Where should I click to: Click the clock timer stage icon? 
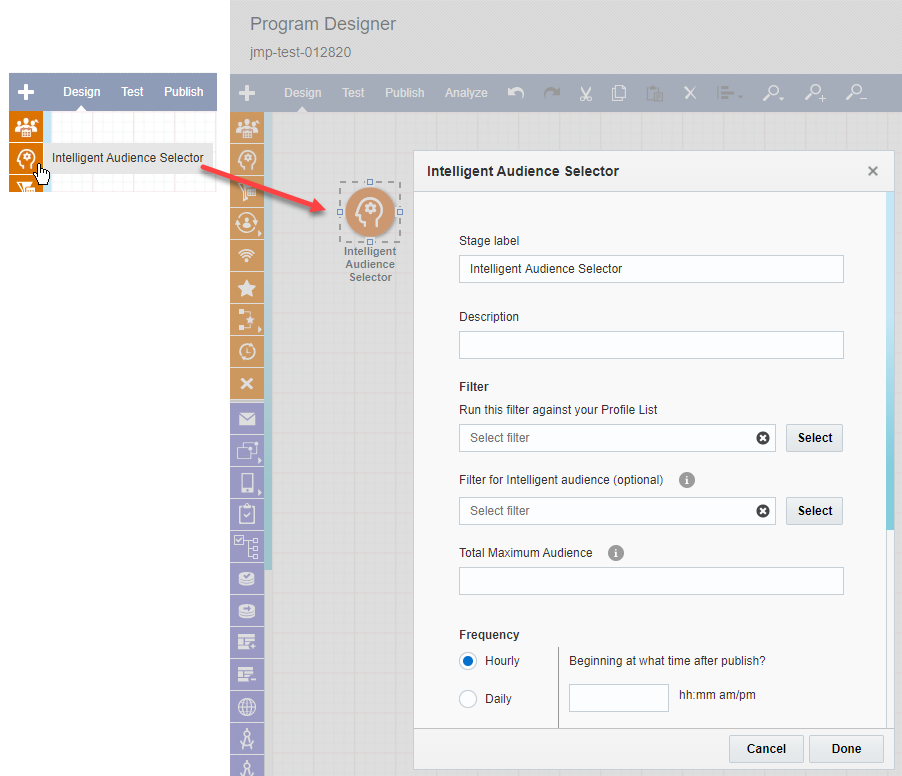click(x=247, y=351)
